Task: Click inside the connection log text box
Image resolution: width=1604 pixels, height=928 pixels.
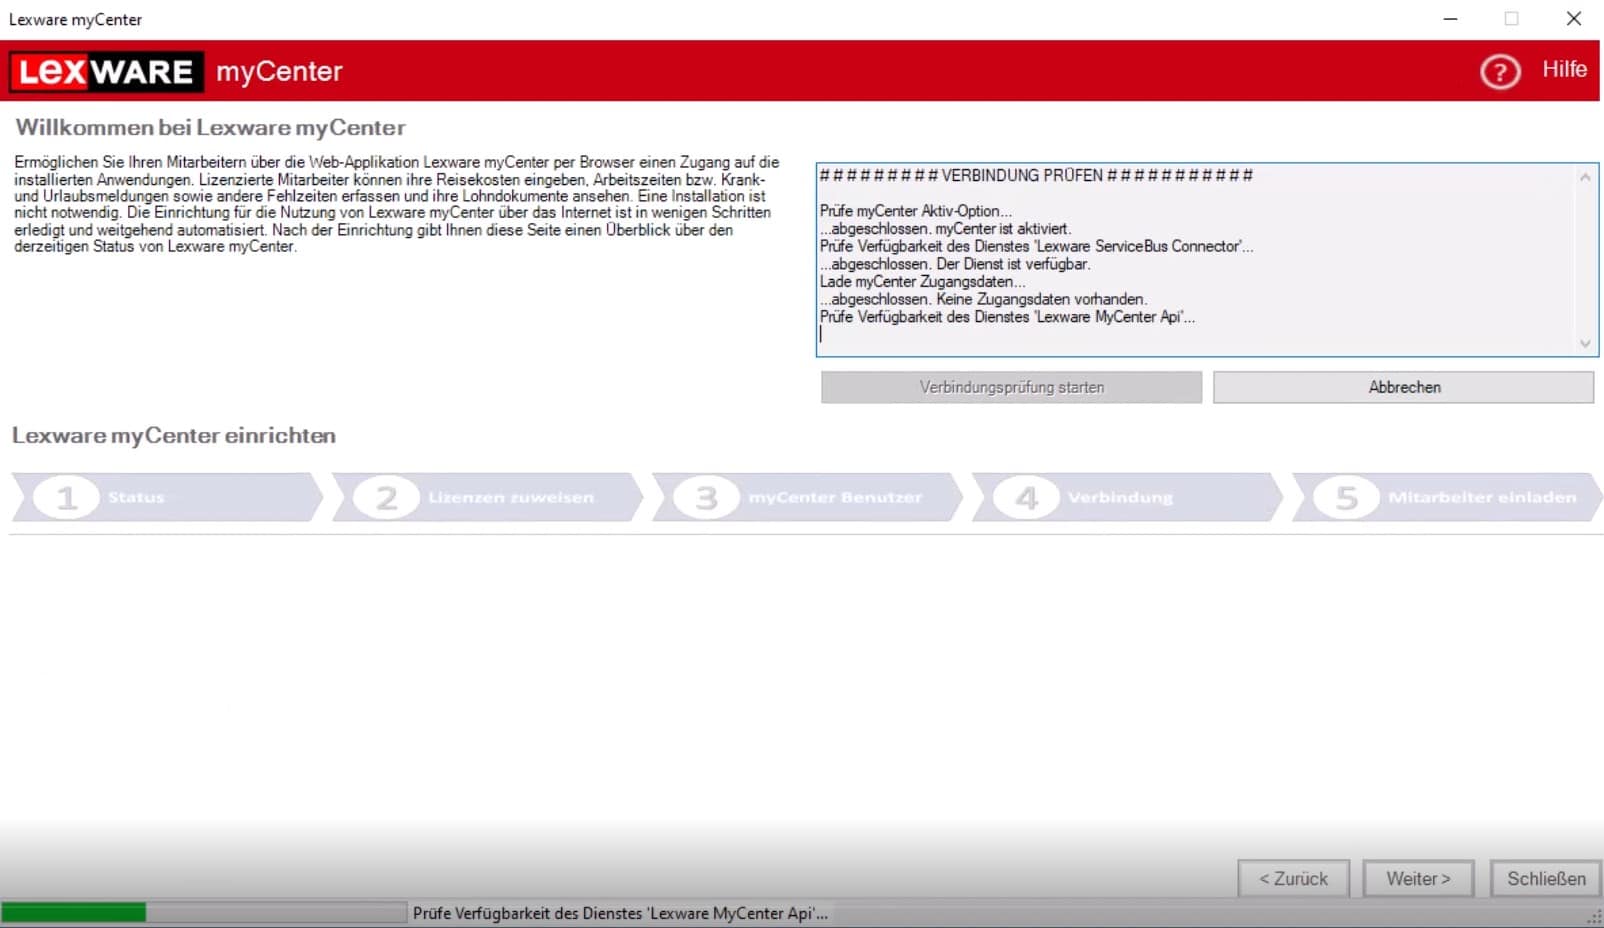Action: click(x=1206, y=260)
